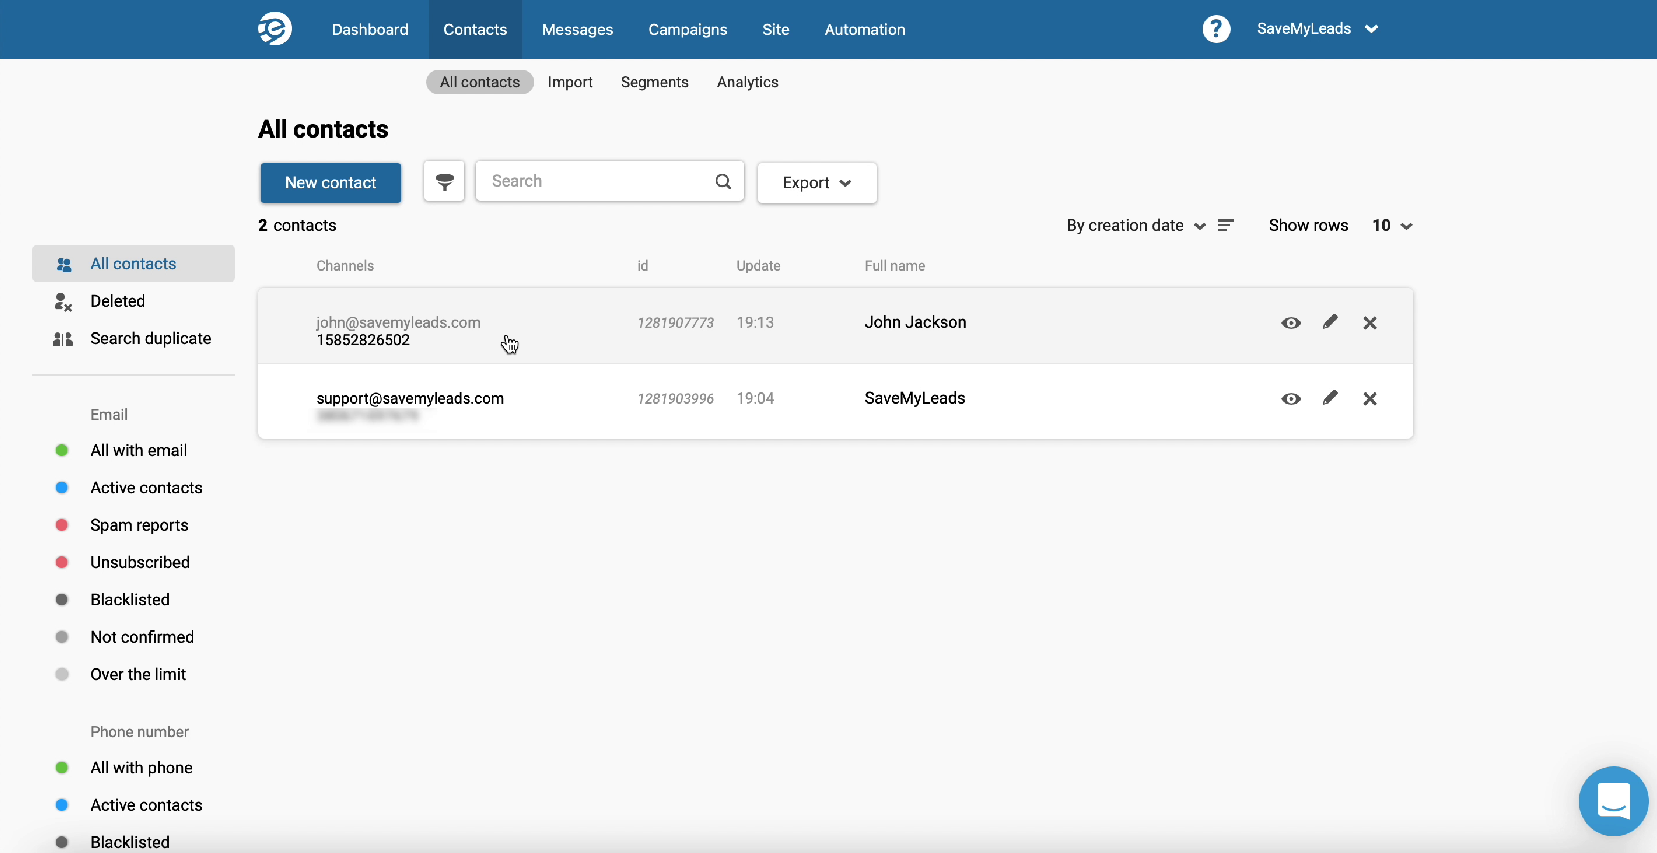Remove SaveMyLeads contact with X icon
The height and width of the screenshot is (853, 1657).
(1370, 399)
